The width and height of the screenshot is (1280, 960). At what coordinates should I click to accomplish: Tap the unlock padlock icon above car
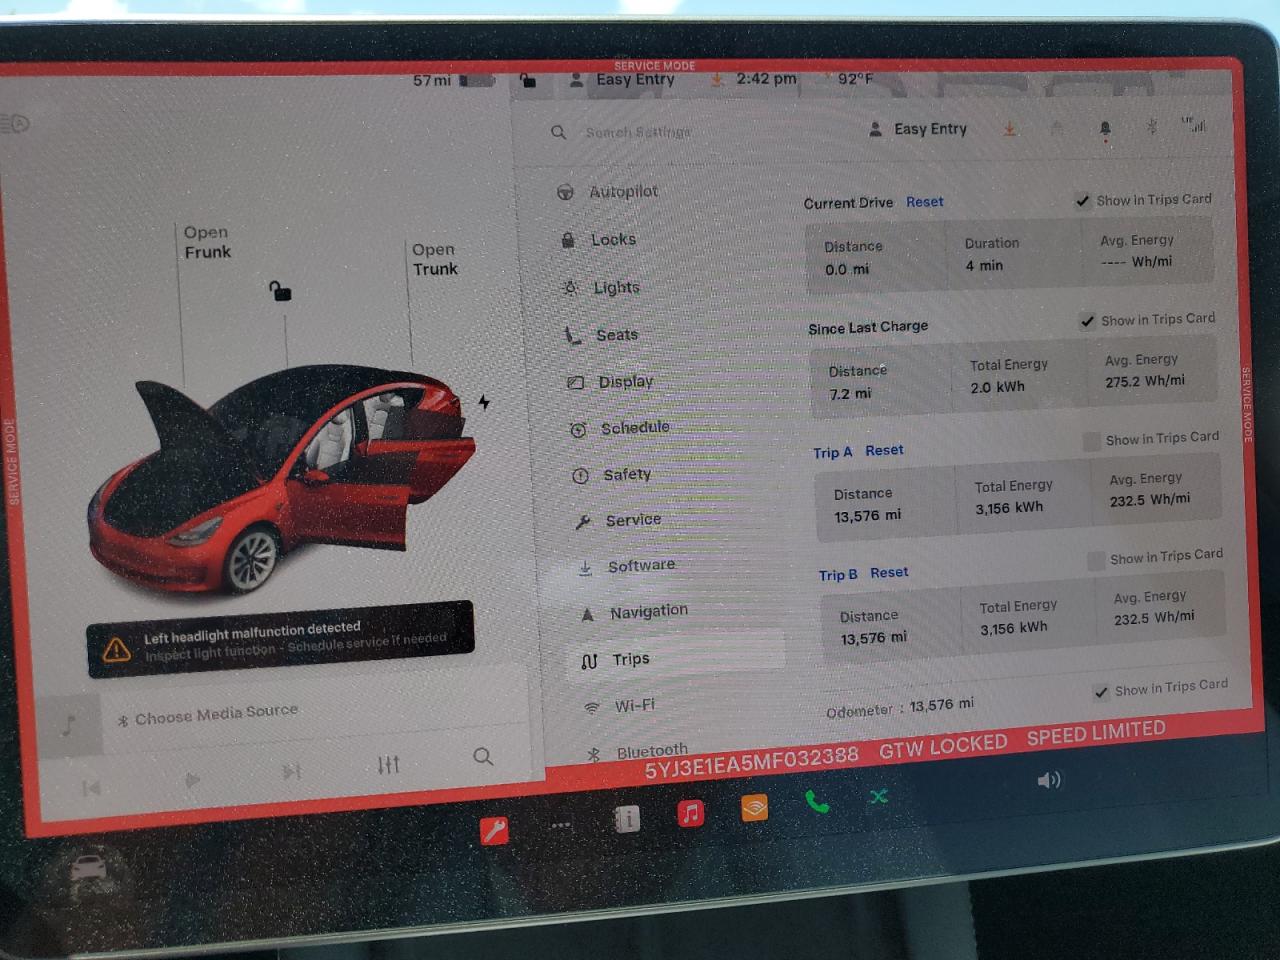pos(280,291)
